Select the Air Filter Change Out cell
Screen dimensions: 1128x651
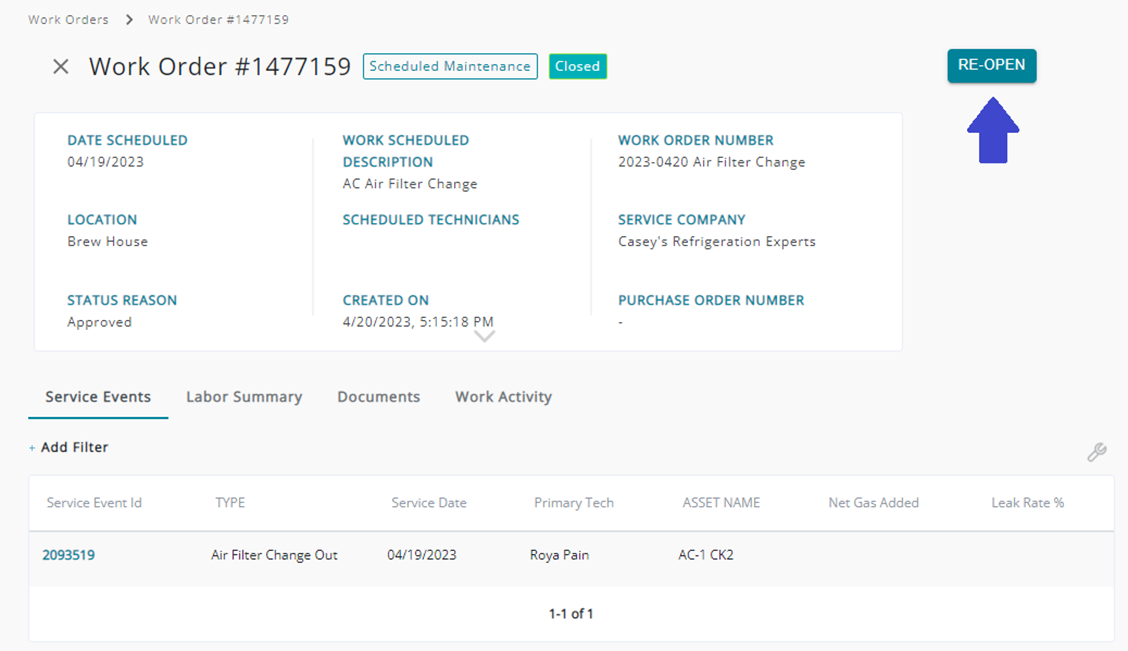[x=274, y=555]
